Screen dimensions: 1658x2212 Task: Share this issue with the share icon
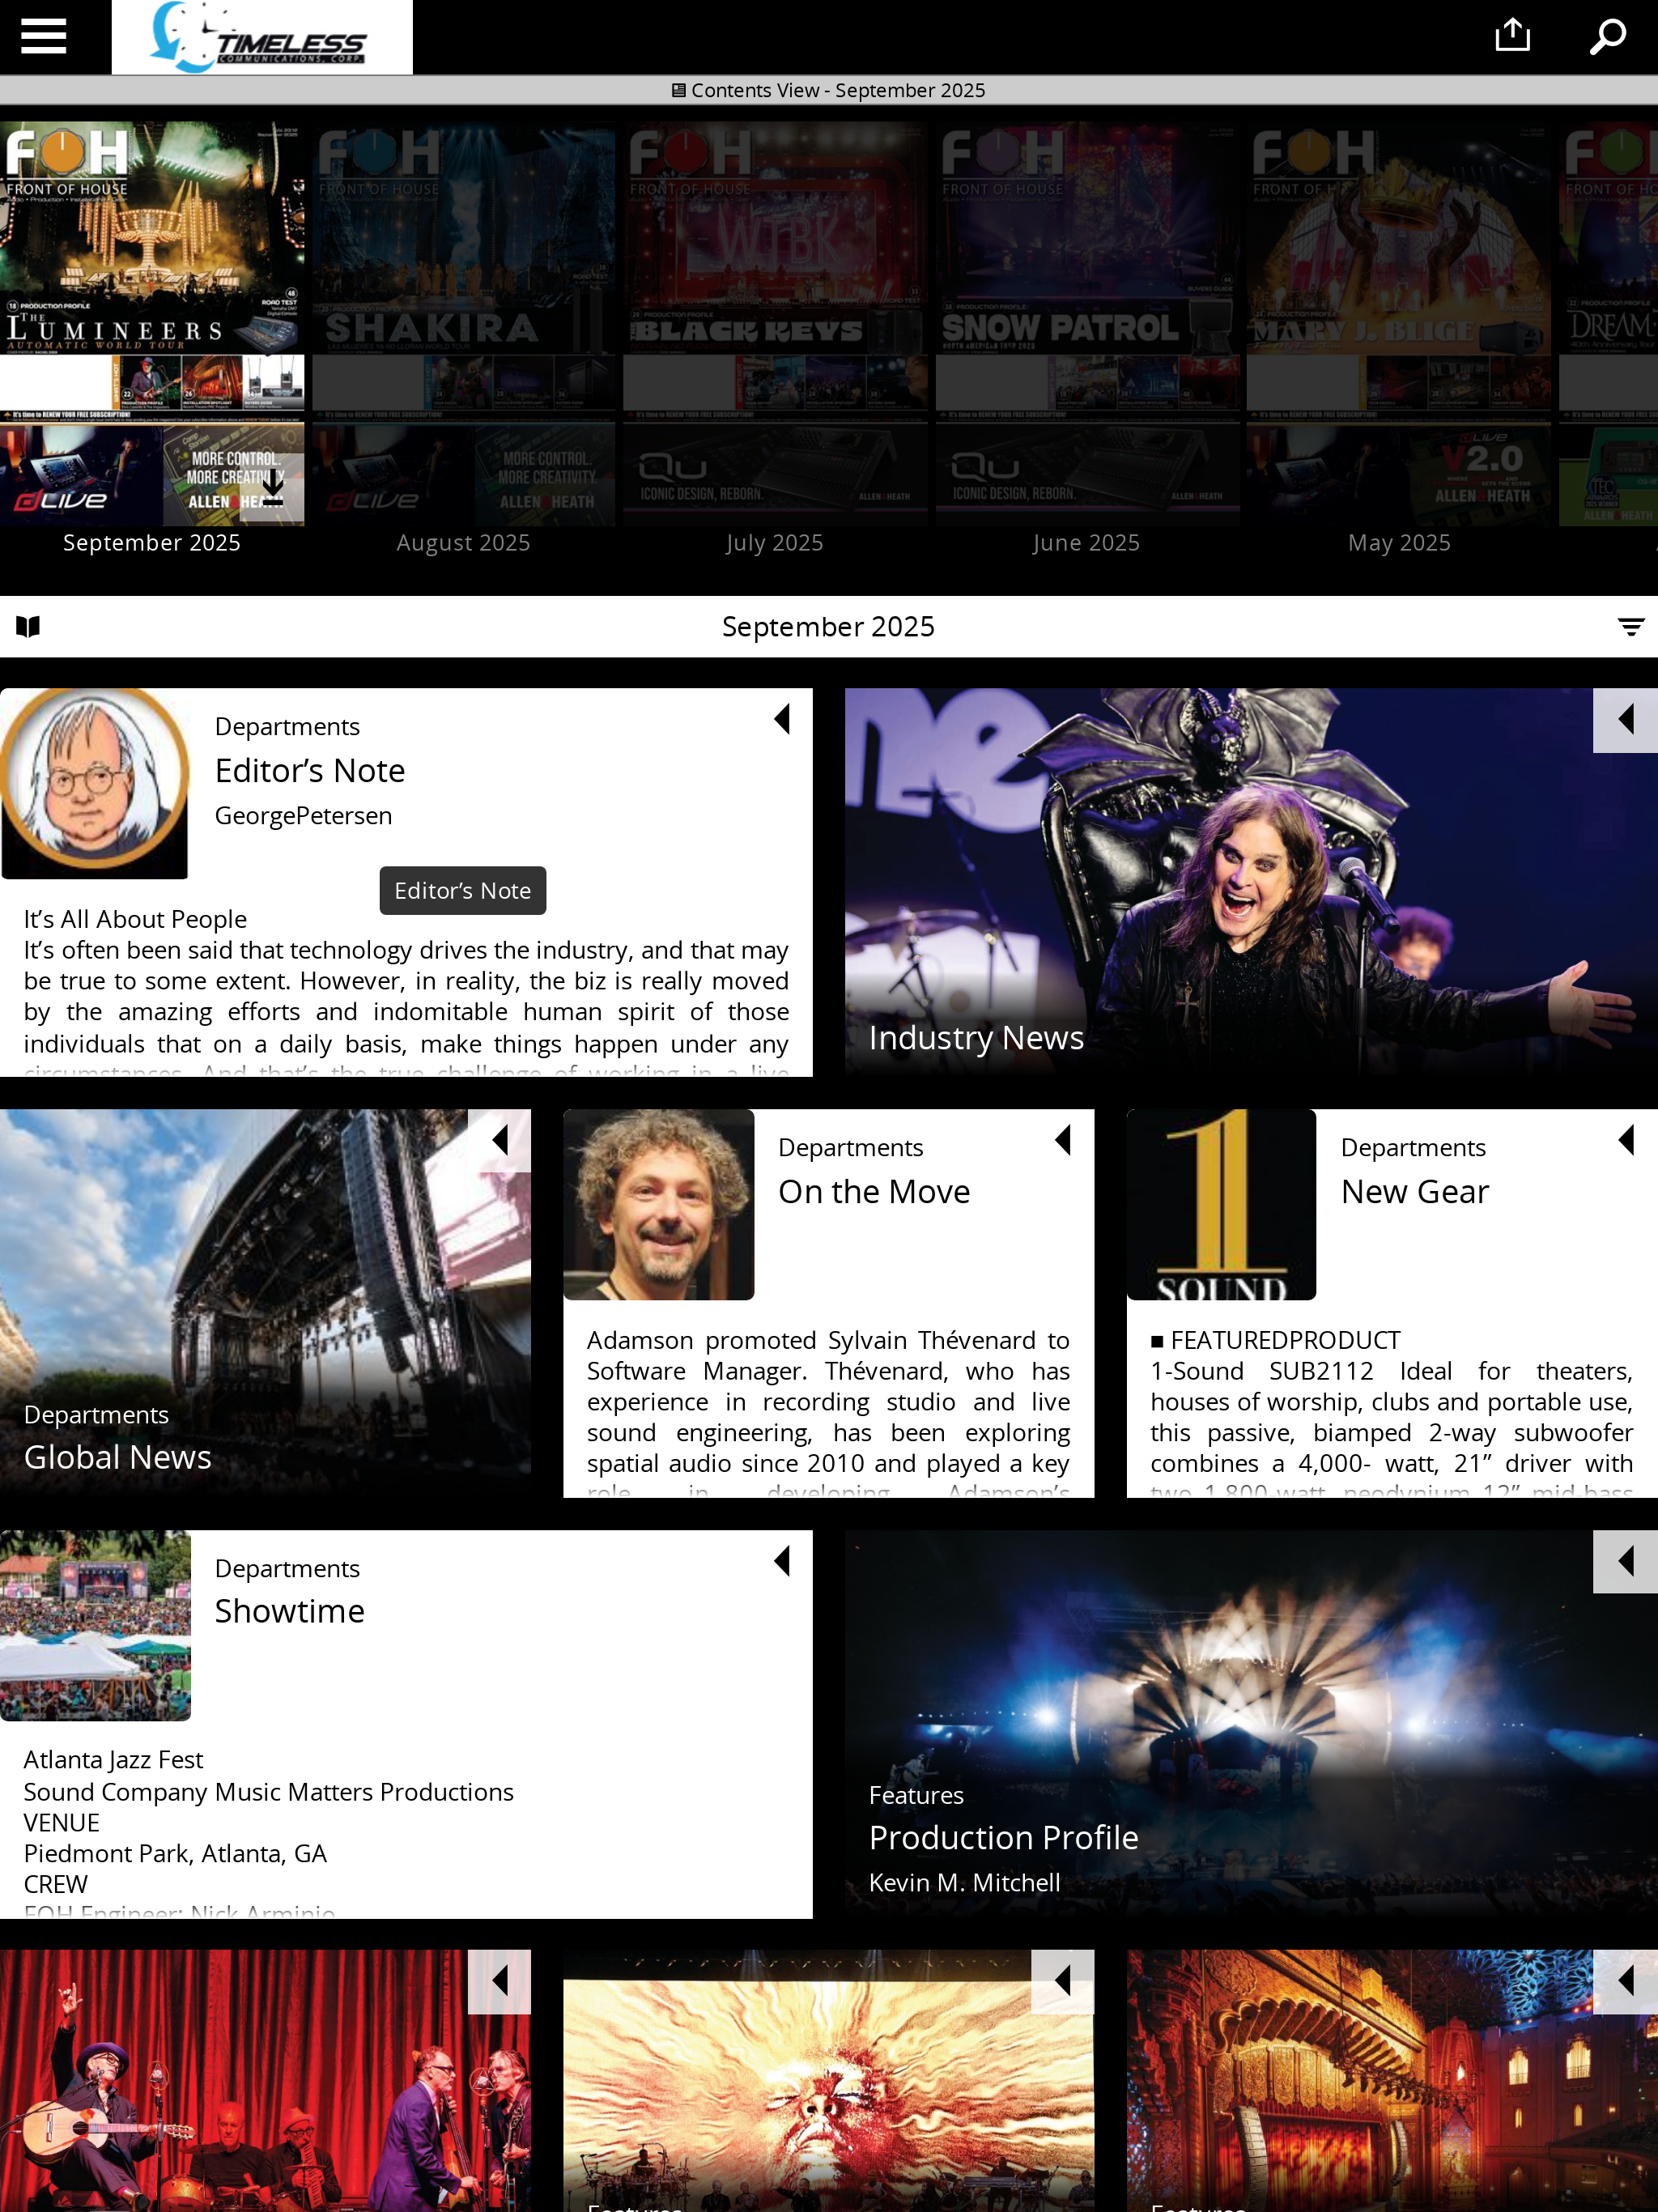click(1512, 35)
